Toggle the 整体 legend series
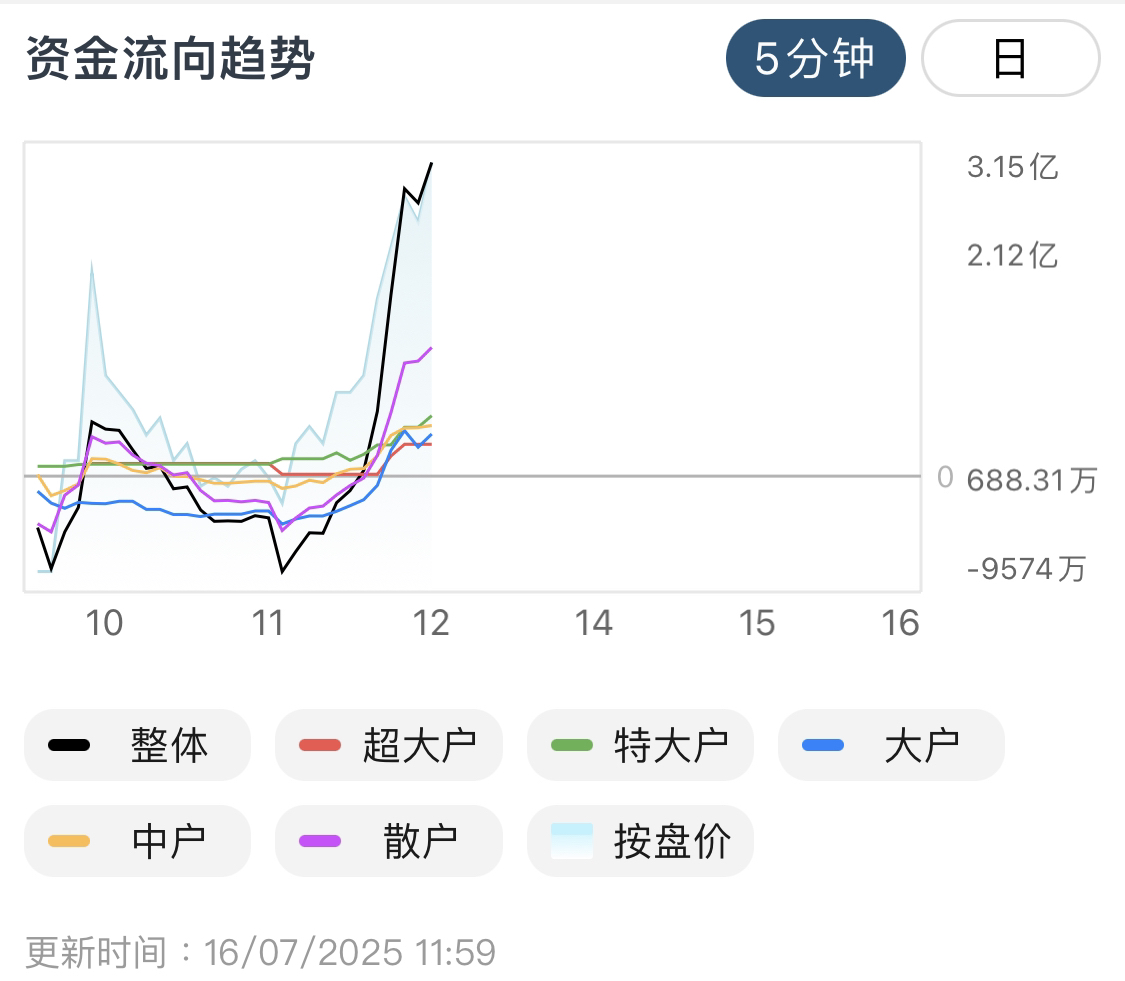Viewport: 1125px width, 981px height. [x=138, y=745]
